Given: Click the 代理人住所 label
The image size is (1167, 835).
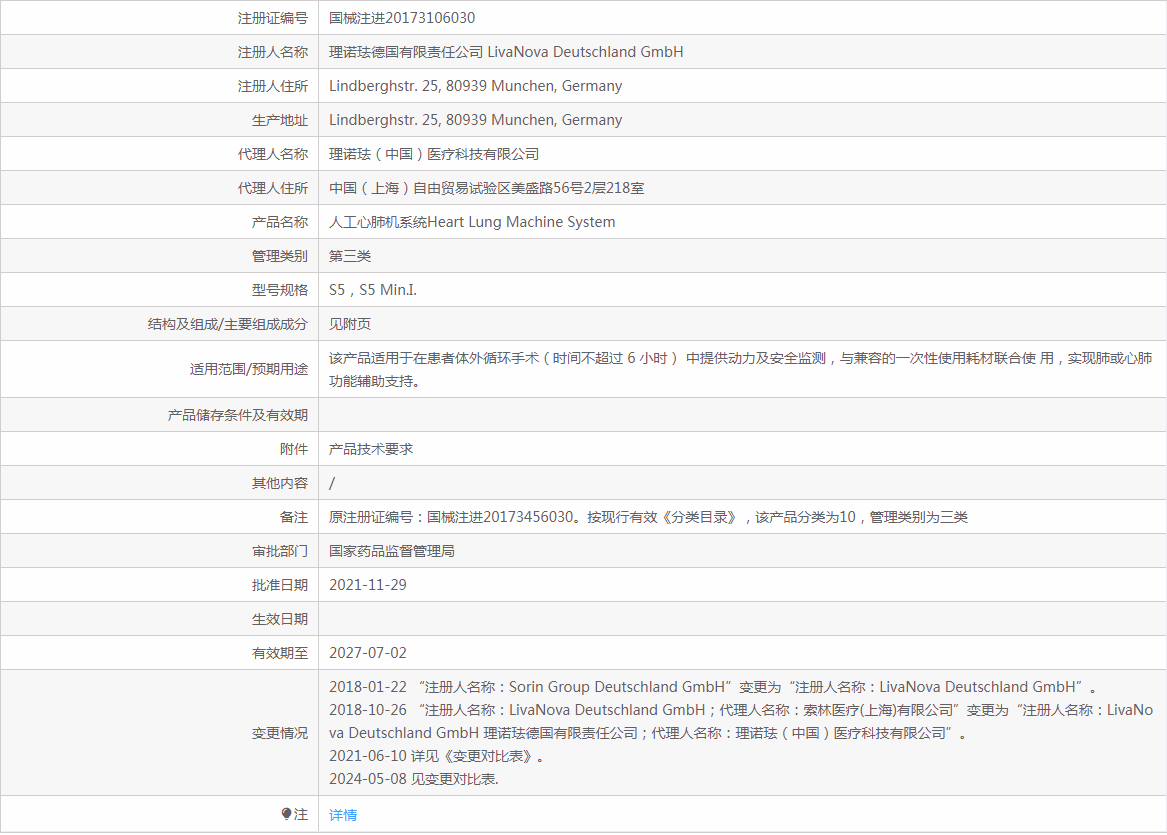Looking at the screenshot, I should (272, 188).
